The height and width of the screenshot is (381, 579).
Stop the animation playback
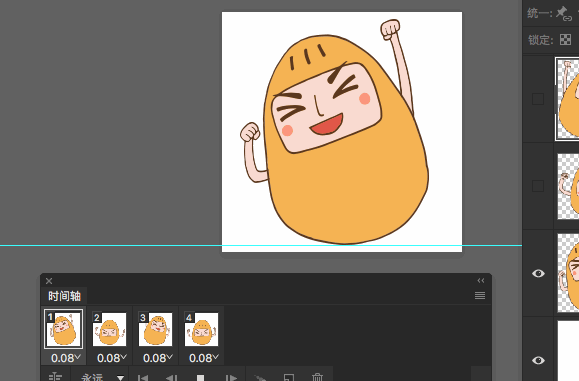coord(200,378)
